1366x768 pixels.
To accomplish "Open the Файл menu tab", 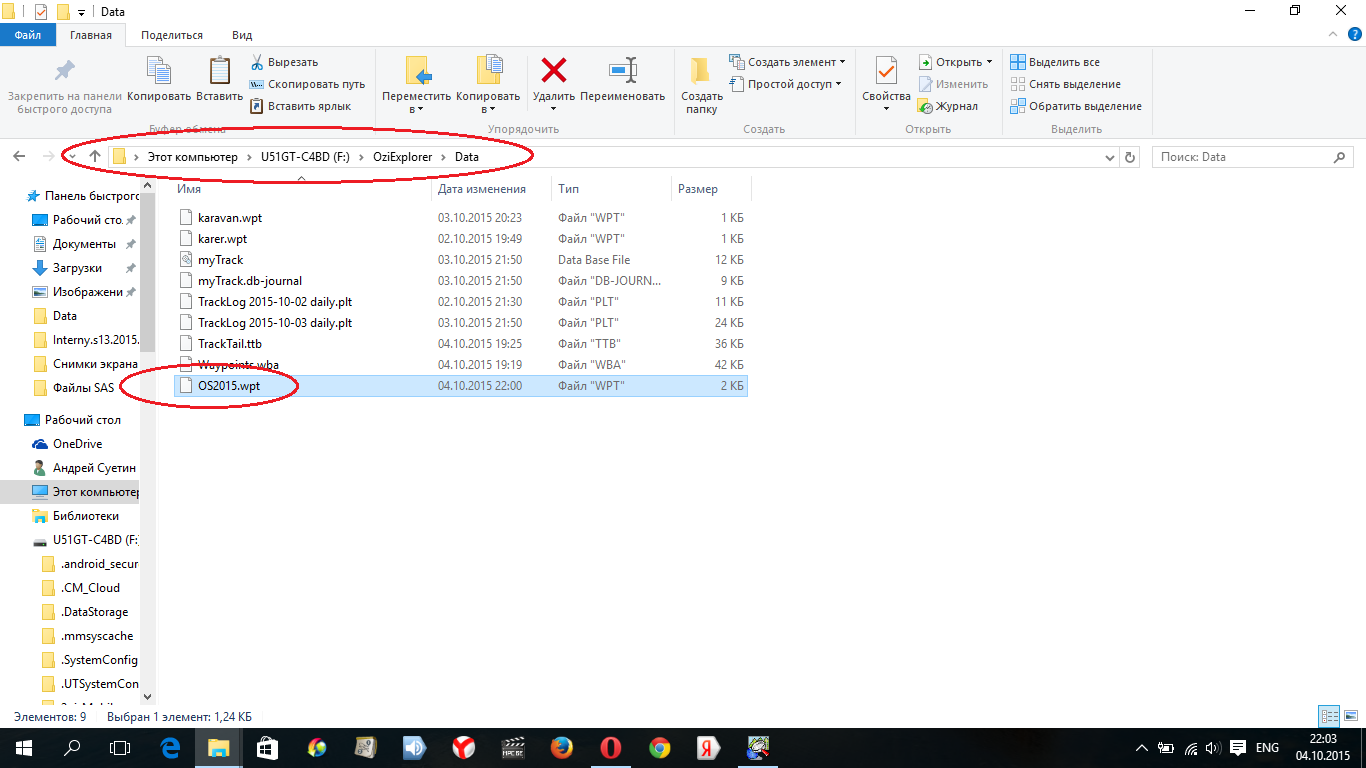I will pos(28,35).
